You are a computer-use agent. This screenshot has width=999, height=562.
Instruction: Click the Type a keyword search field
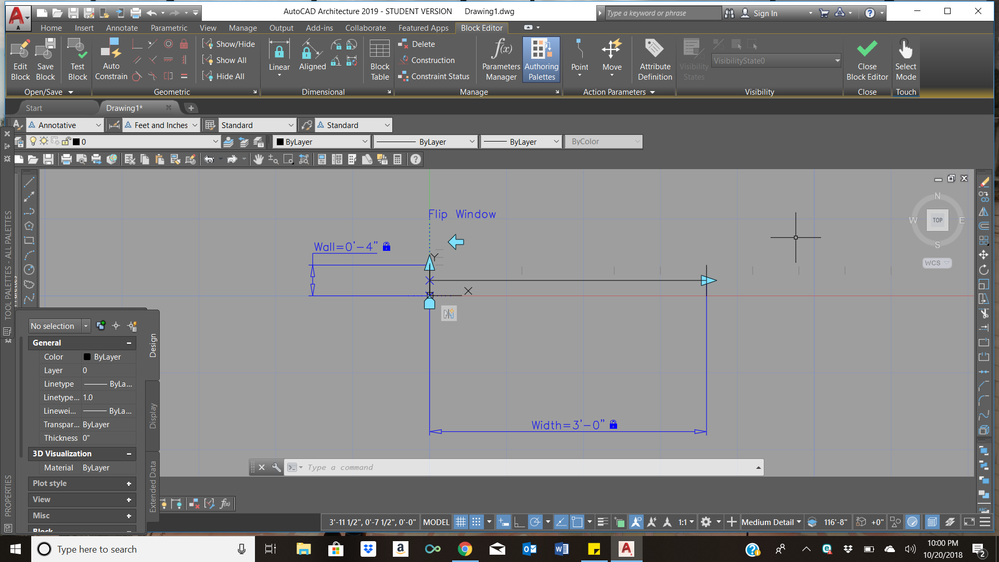coord(663,13)
